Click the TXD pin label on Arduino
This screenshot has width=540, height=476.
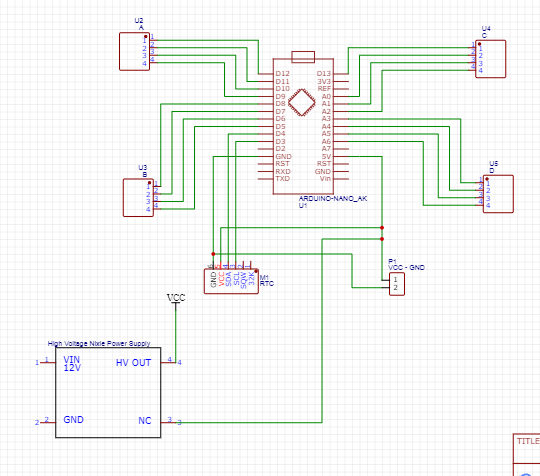(x=283, y=179)
